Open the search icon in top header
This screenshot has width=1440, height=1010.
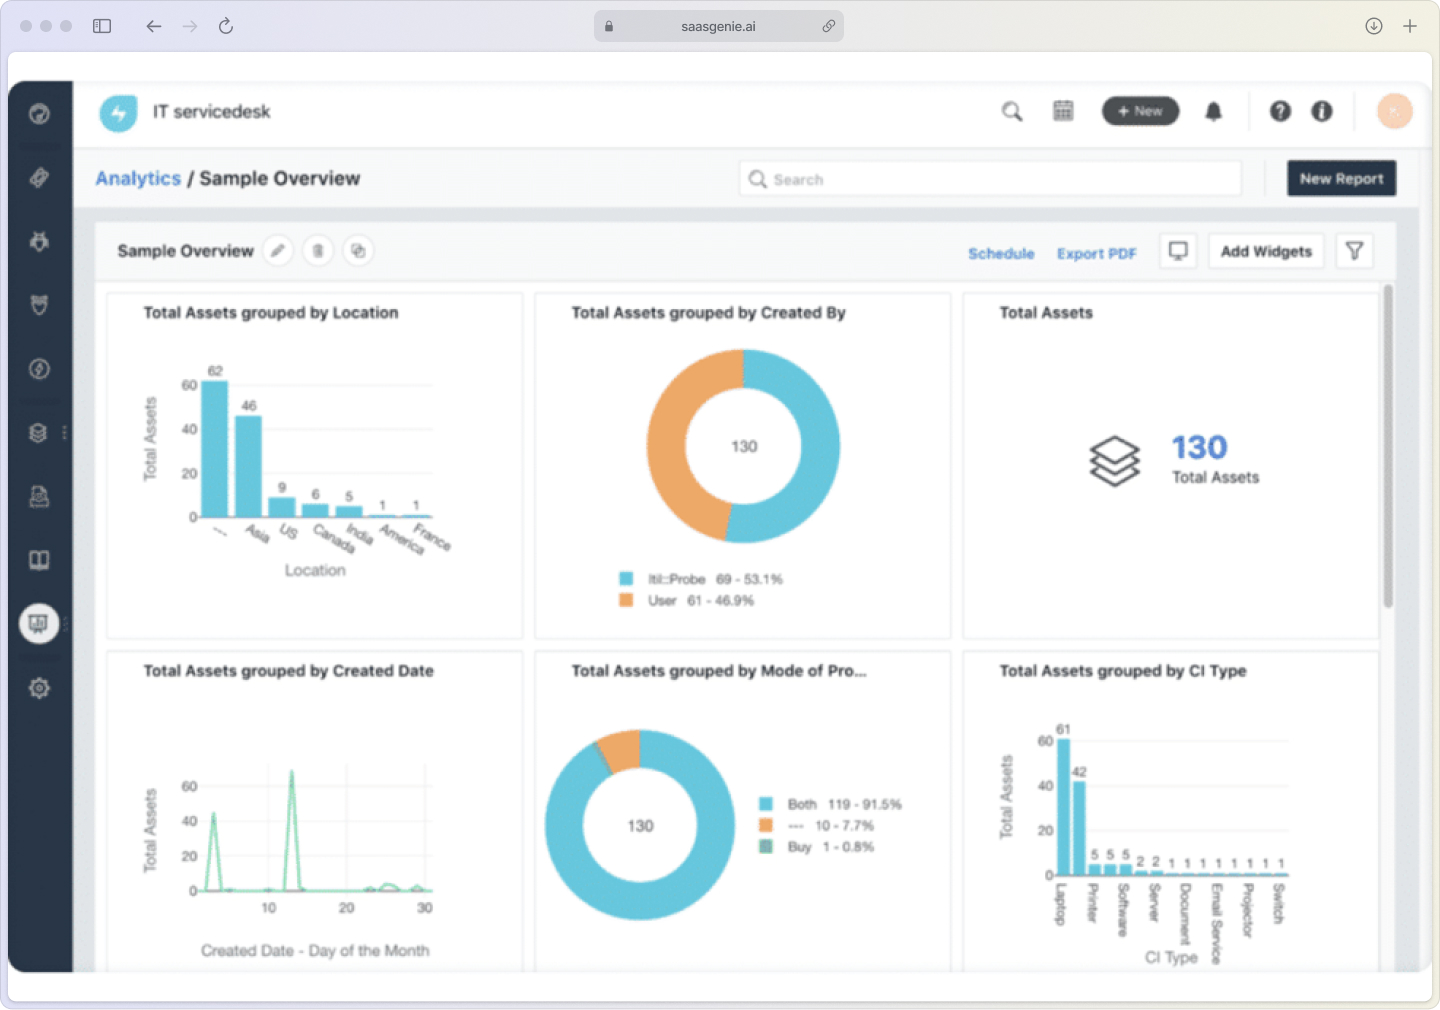[1012, 111]
